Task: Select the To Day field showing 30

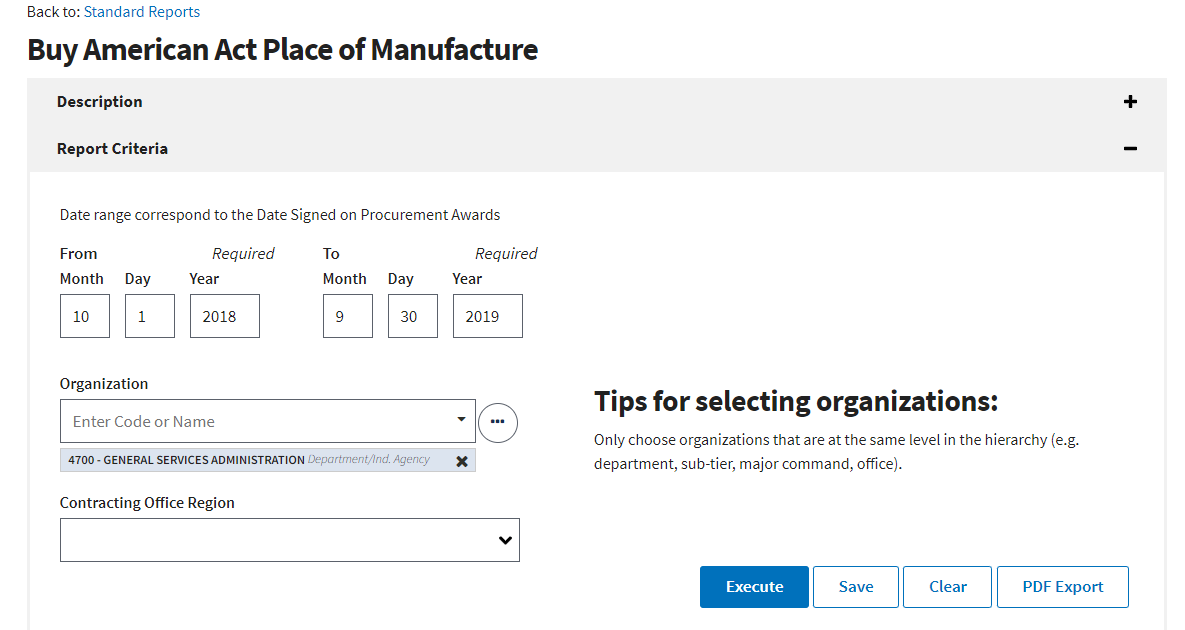Action: [x=413, y=316]
